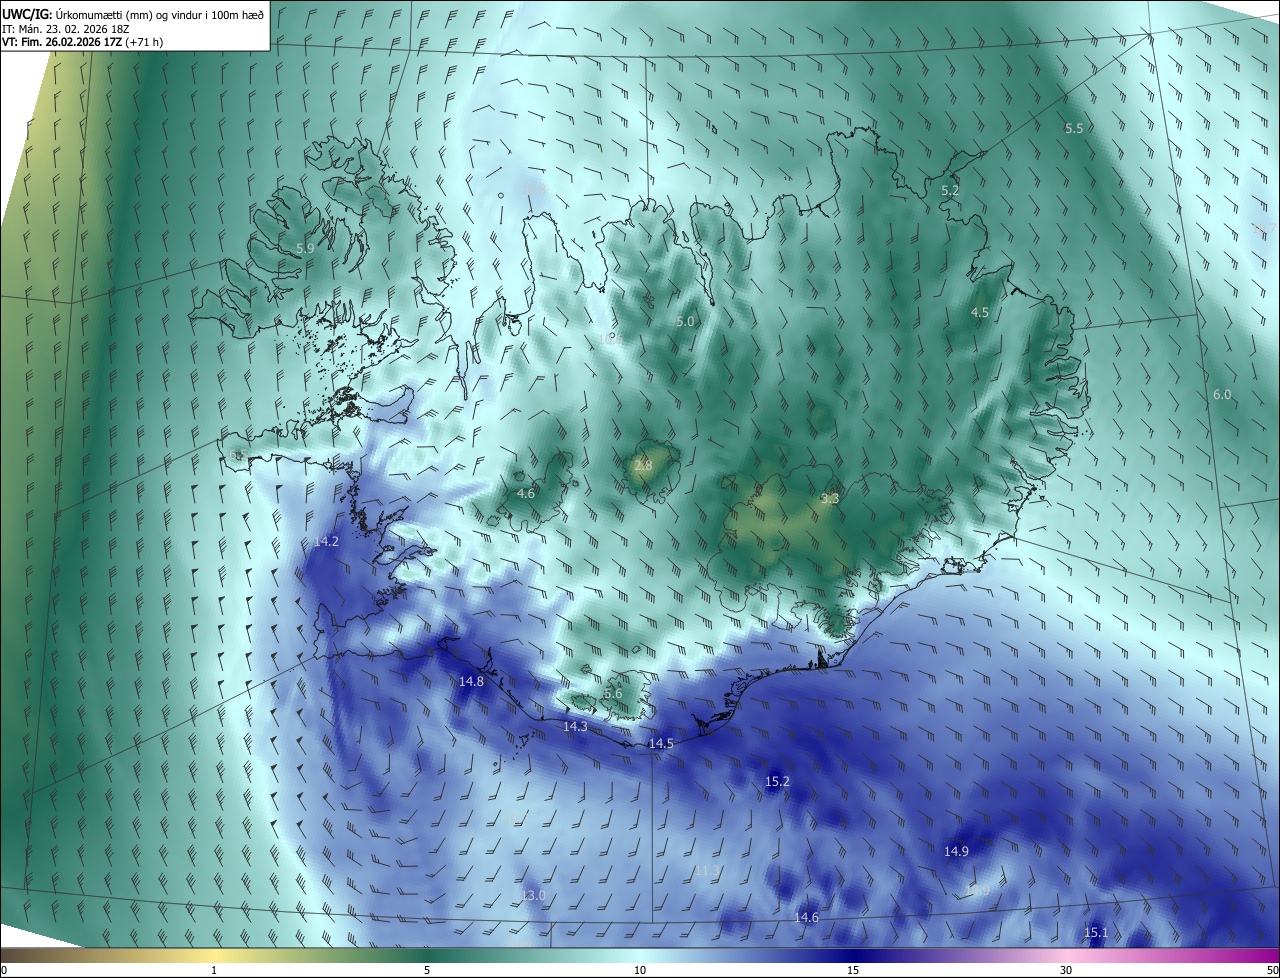Click the color scale label 10

point(640,970)
